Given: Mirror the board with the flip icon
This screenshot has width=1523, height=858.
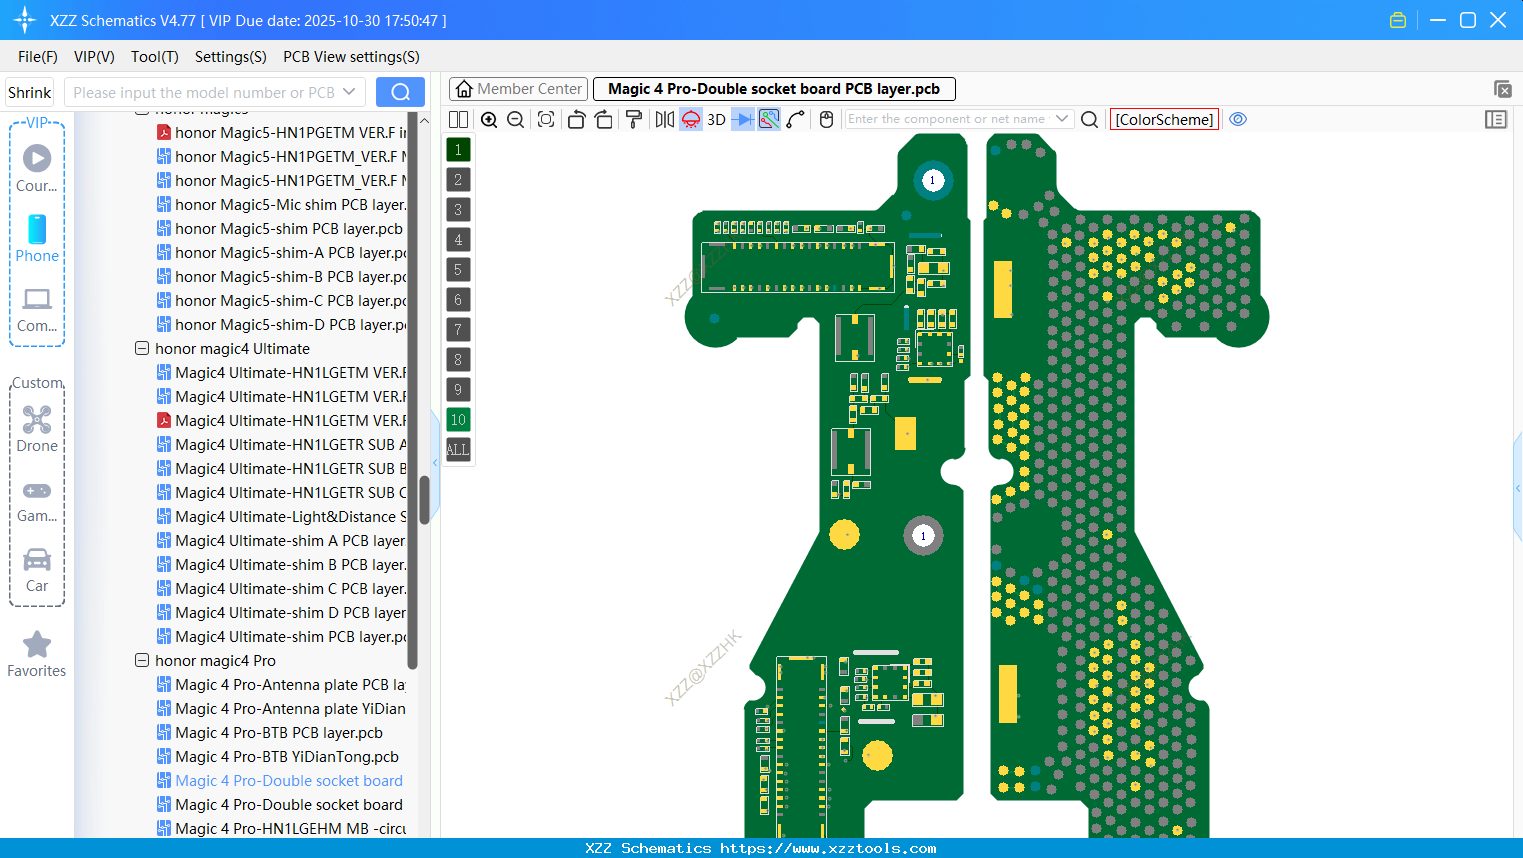Looking at the screenshot, I should click(x=664, y=119).
